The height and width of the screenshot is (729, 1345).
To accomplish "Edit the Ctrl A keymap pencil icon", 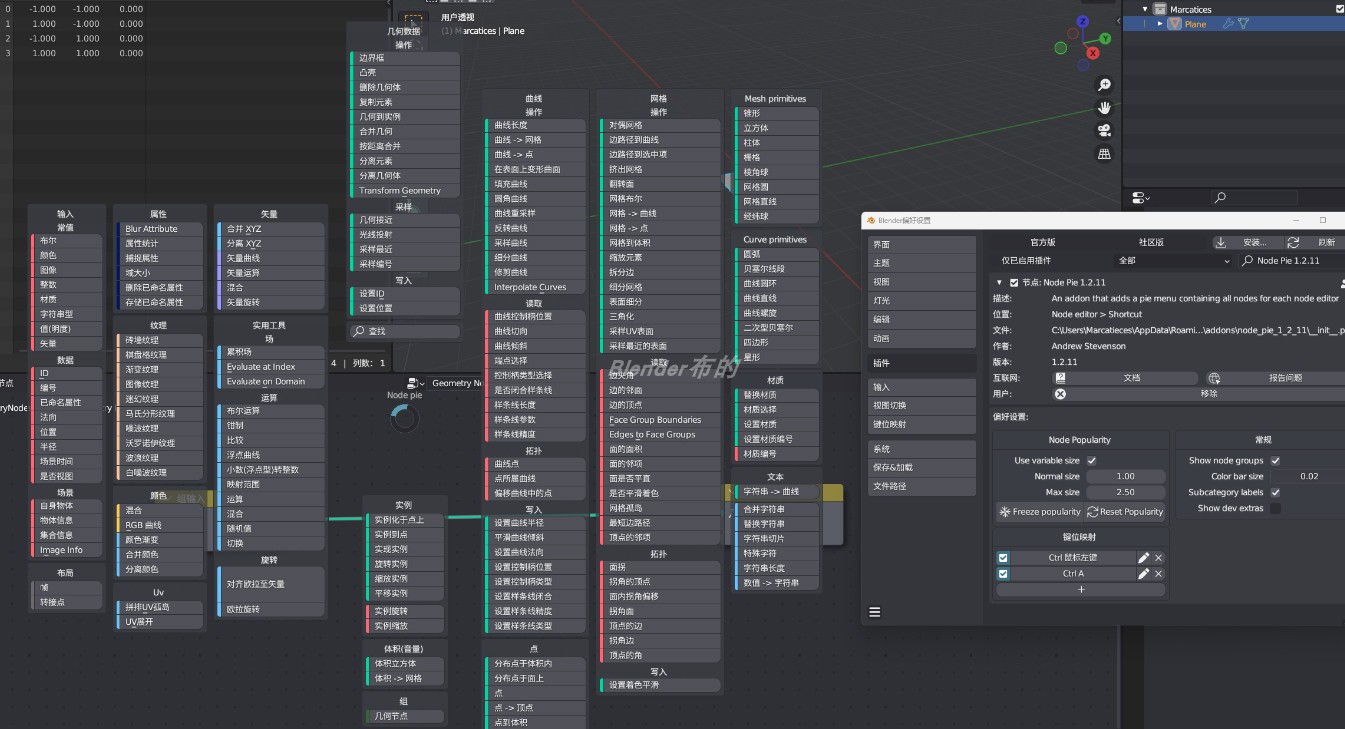I will (x=1143, y=574).
